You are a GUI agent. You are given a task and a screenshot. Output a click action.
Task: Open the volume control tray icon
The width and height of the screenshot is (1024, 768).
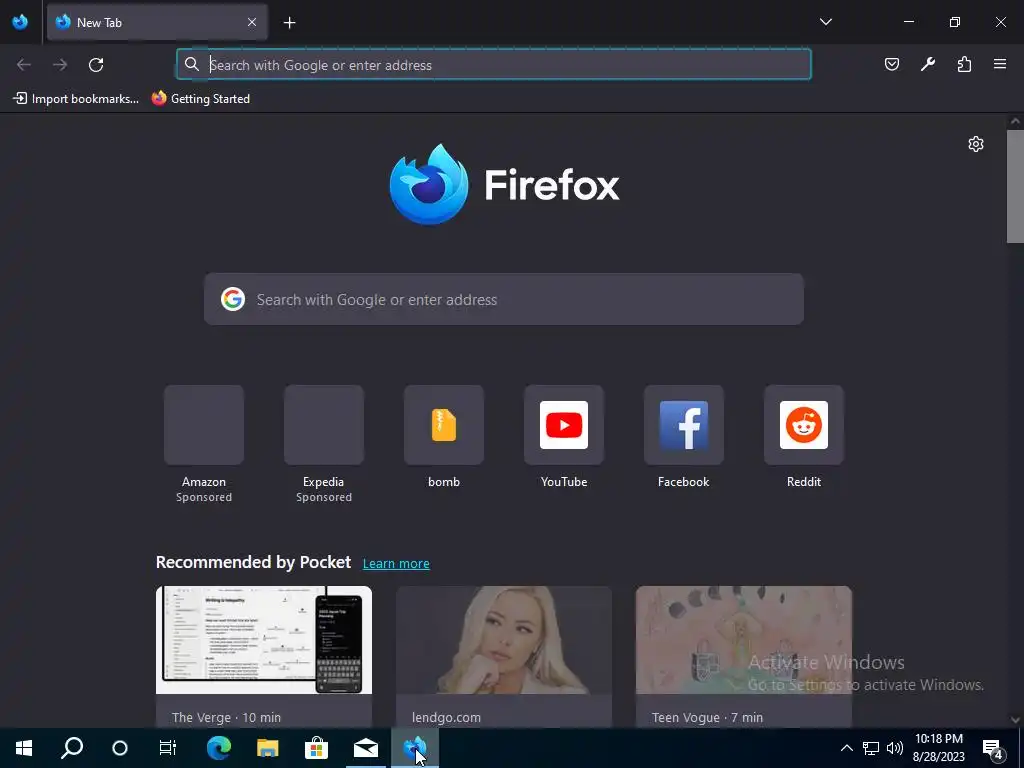[895, 748]
